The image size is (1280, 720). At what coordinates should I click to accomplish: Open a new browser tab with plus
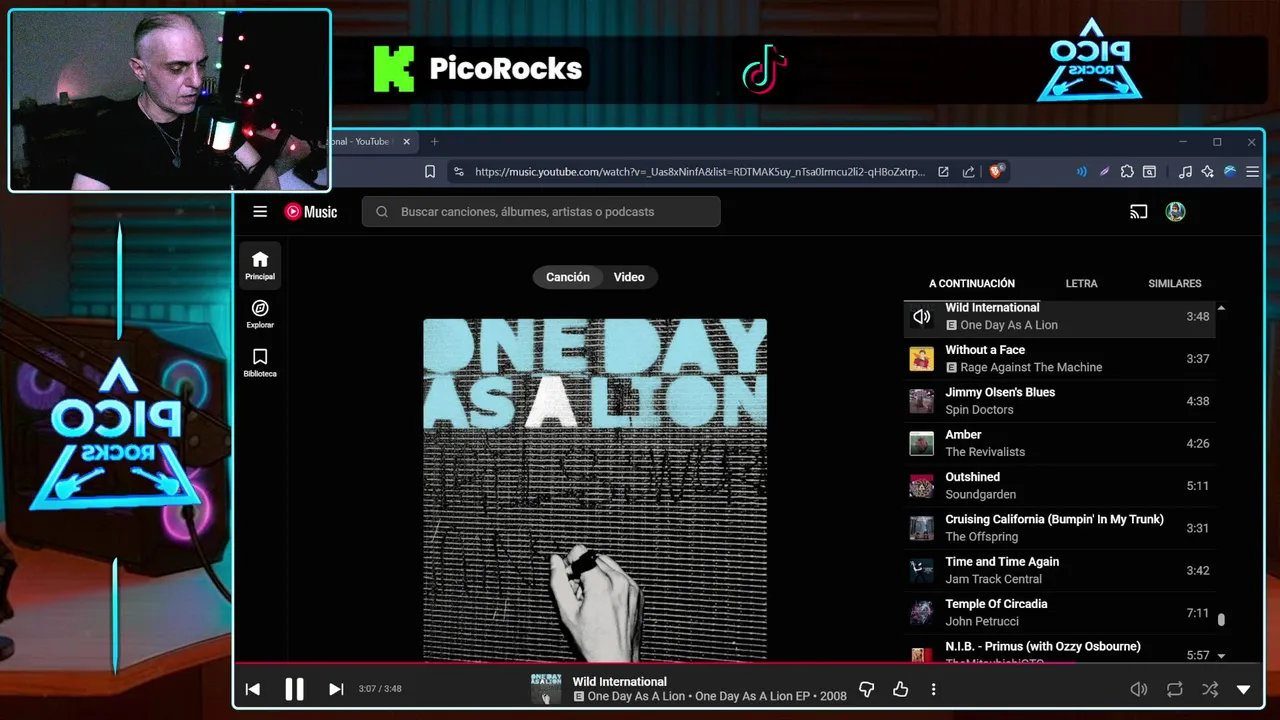coord(434,142)
